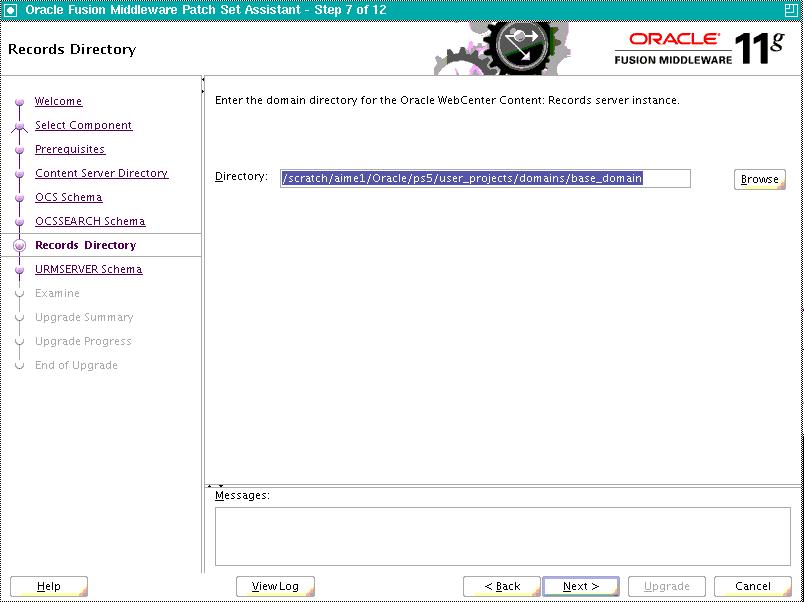The width and height of the screenshot is (804, 602).
Task: Open the View Log button
Action: [x=275, y=586]
